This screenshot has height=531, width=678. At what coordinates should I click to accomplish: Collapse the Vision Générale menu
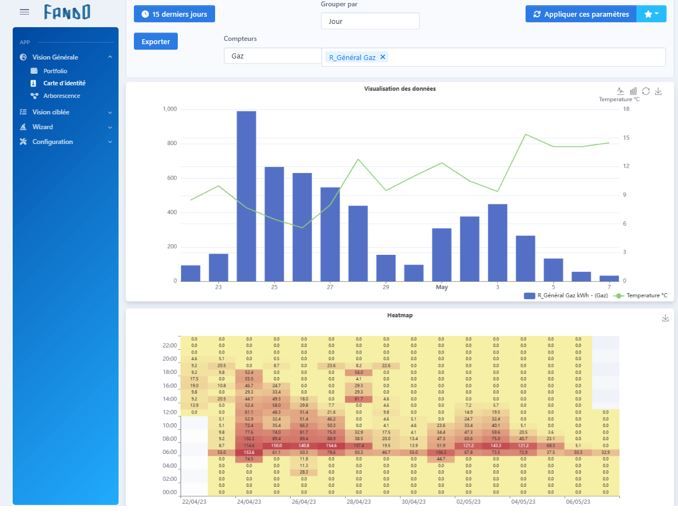click(110, 57)
